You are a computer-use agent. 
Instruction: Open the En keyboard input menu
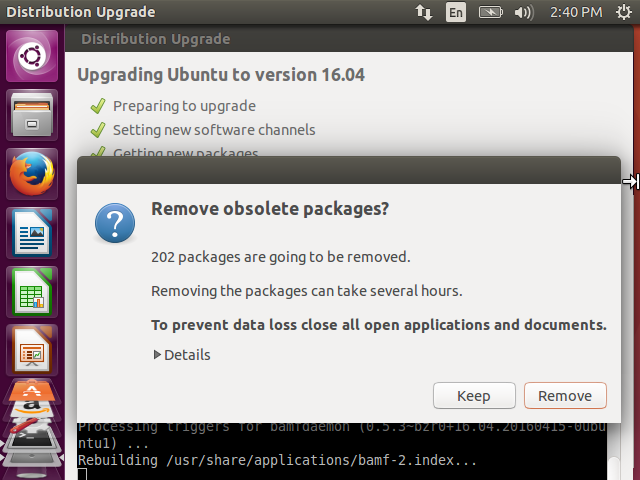click(456, 12)
